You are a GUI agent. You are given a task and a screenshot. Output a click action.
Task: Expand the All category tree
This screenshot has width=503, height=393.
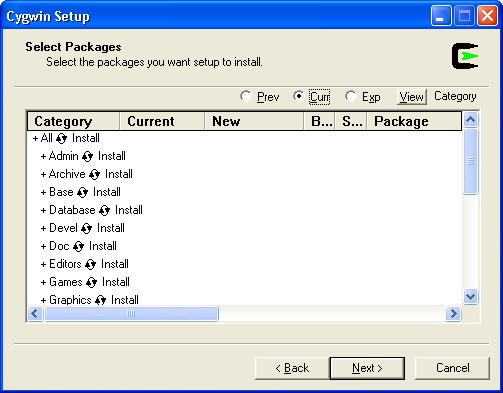(x=35, y=138)
